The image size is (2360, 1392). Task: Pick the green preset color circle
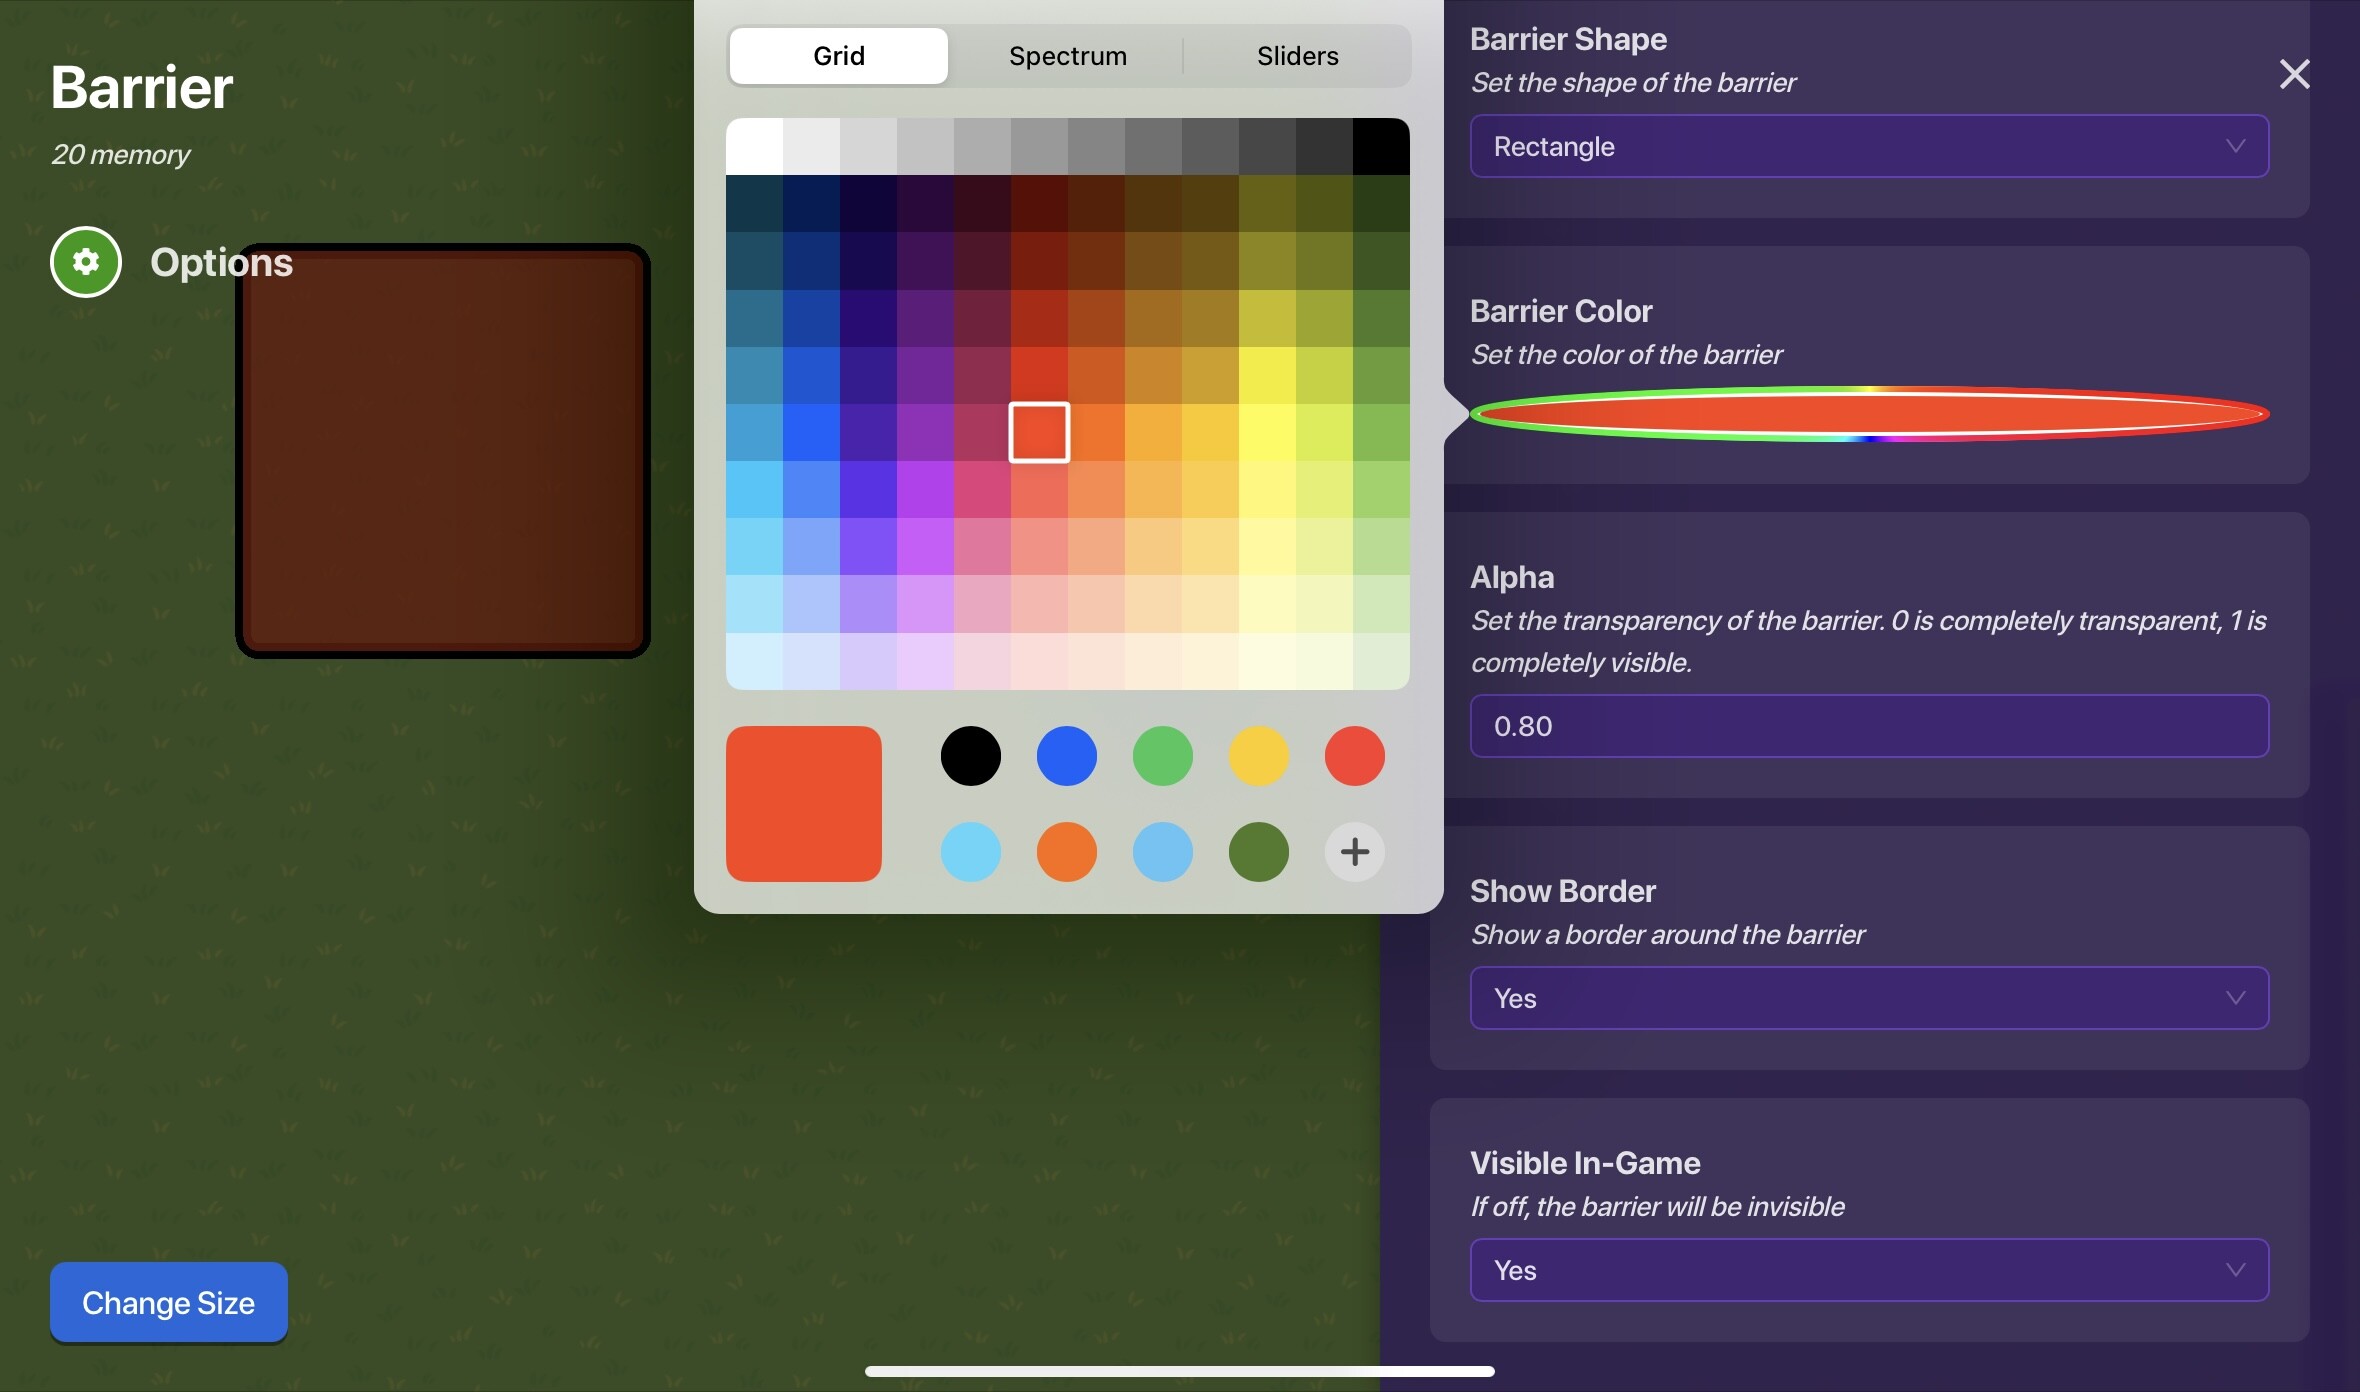click(1162, 756)
